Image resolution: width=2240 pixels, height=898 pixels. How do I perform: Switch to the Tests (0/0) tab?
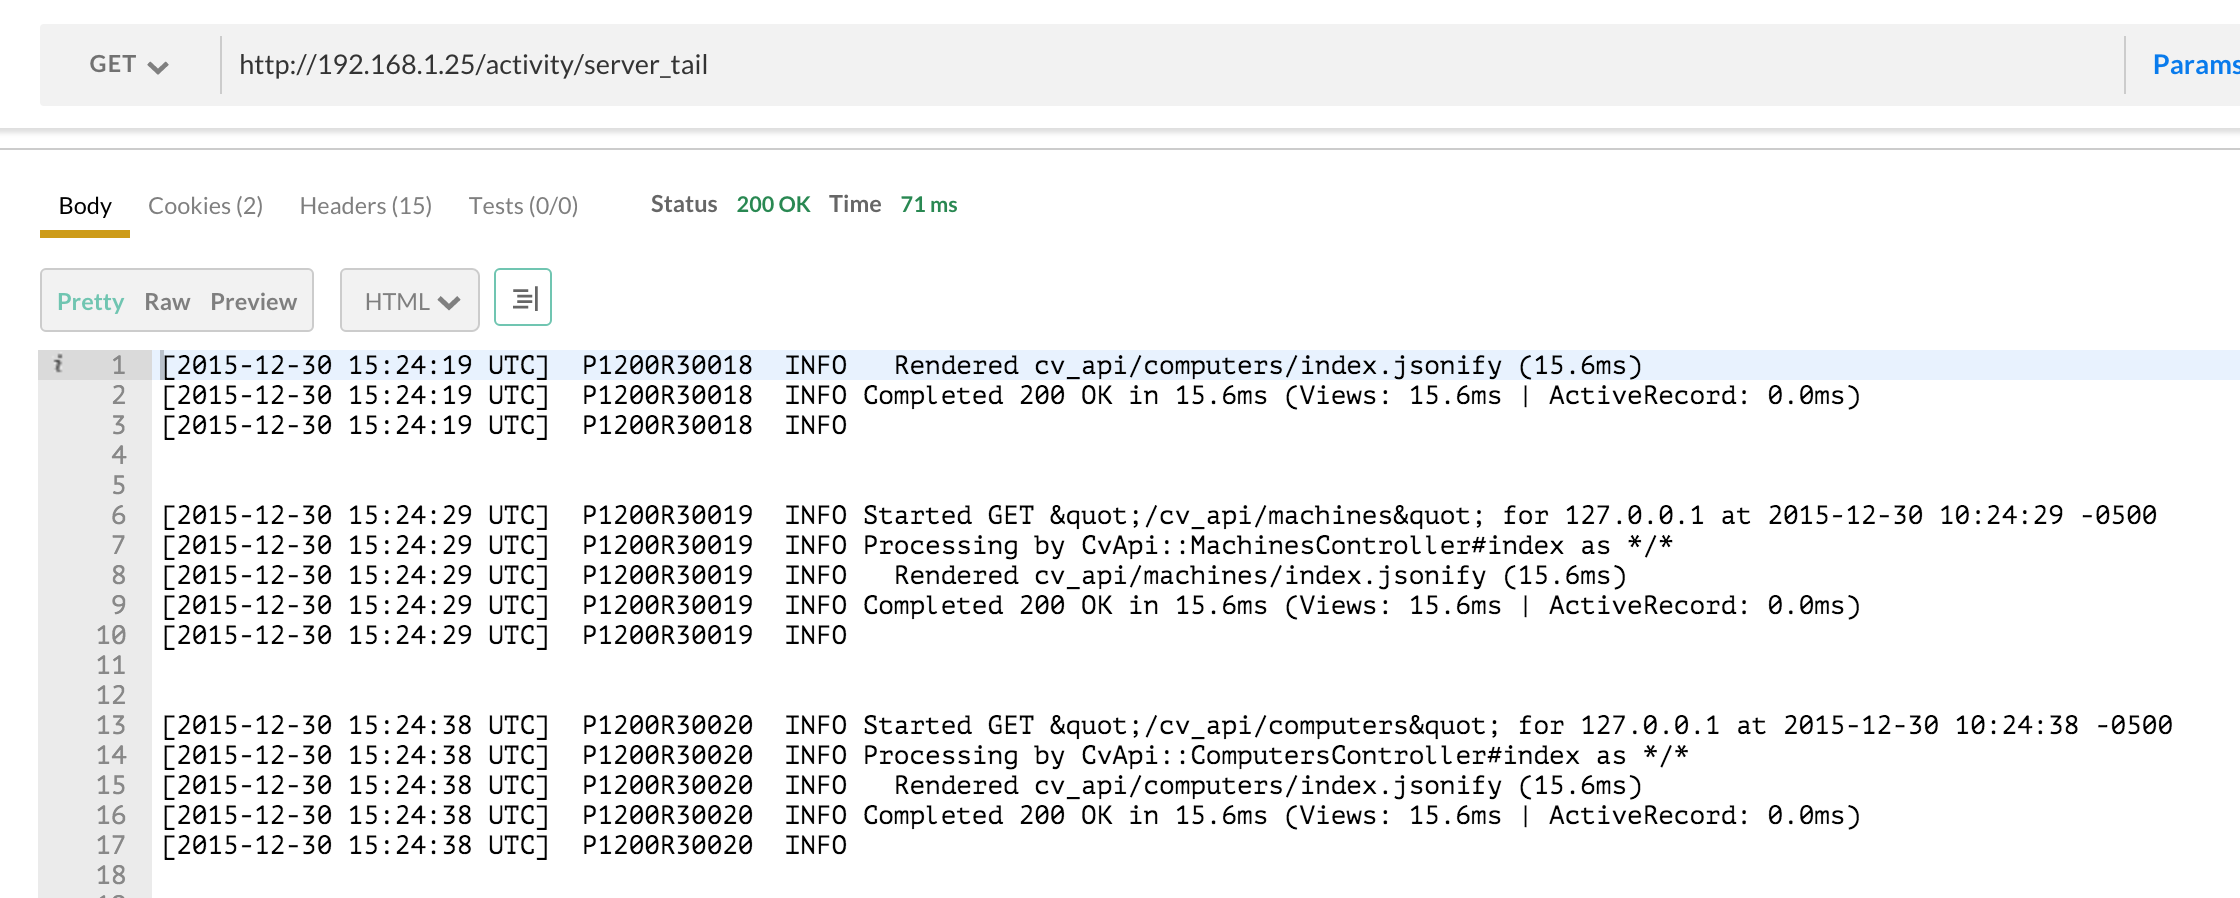coord(523,206)
